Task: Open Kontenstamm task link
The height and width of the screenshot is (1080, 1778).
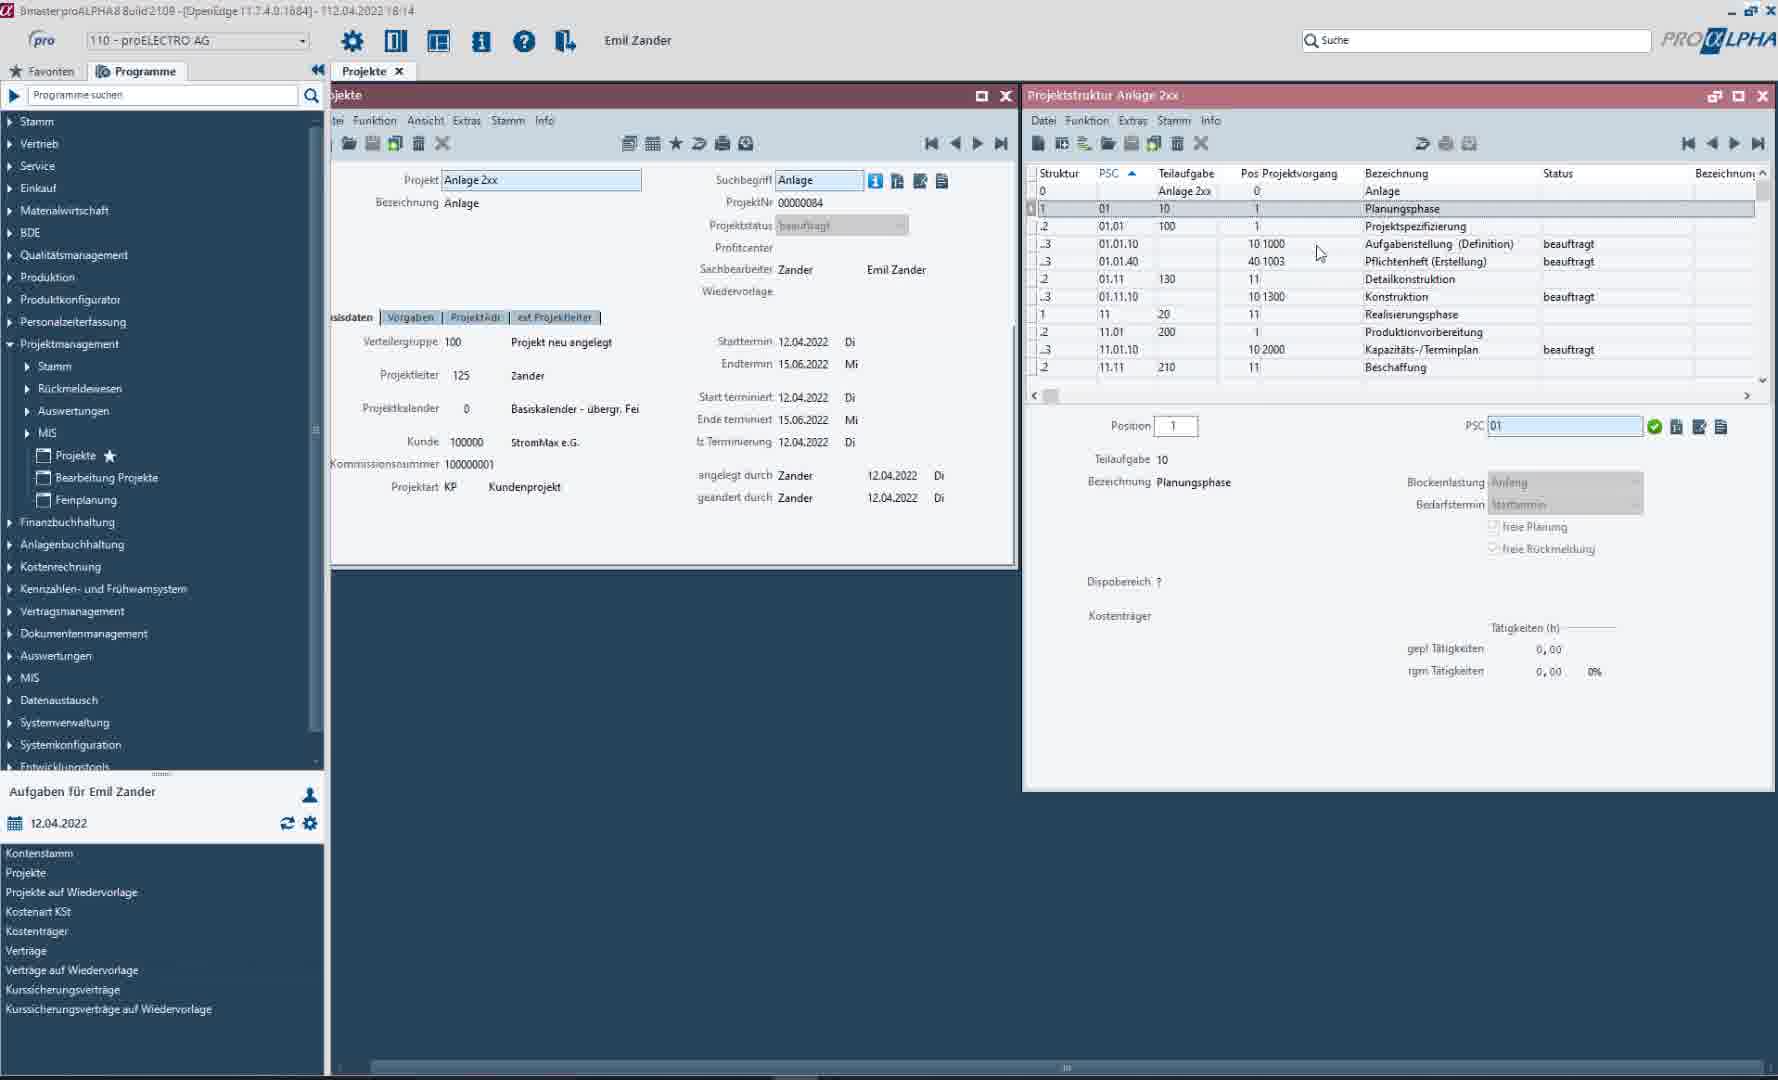Action: point(39,853)
